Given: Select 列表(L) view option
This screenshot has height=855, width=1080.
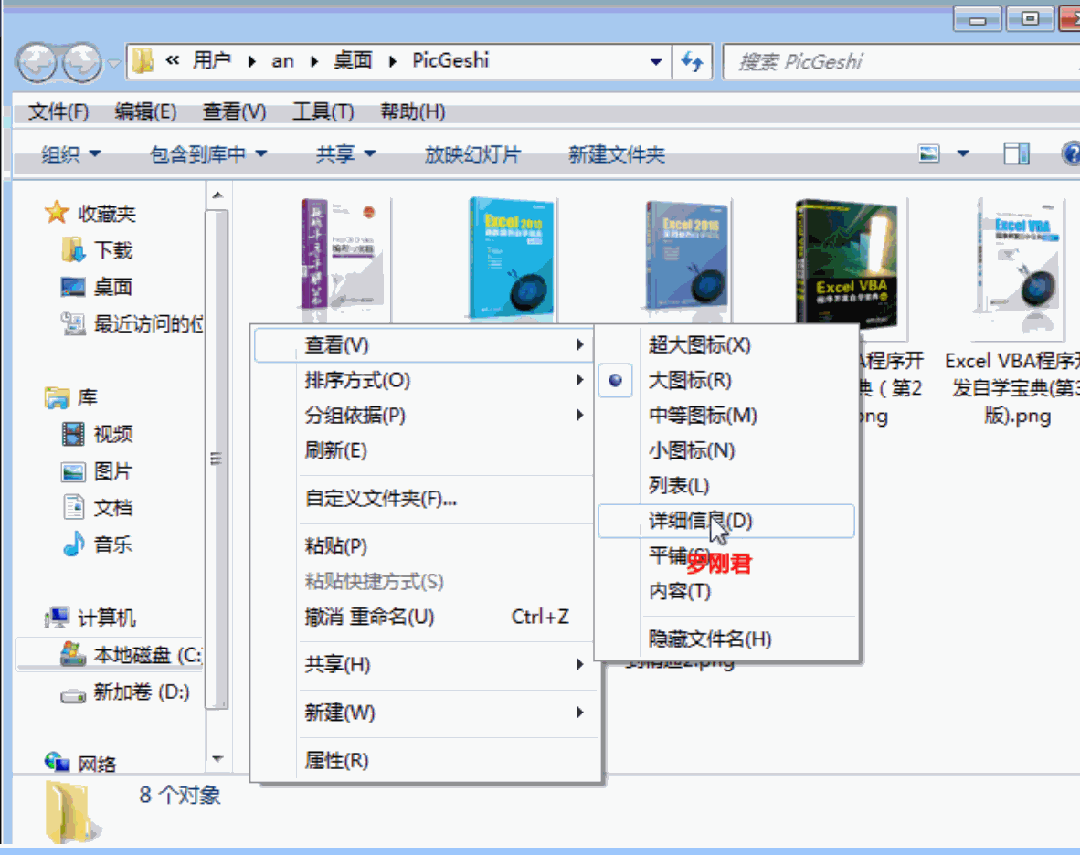Looking at the screenshot, I should 727,486.
